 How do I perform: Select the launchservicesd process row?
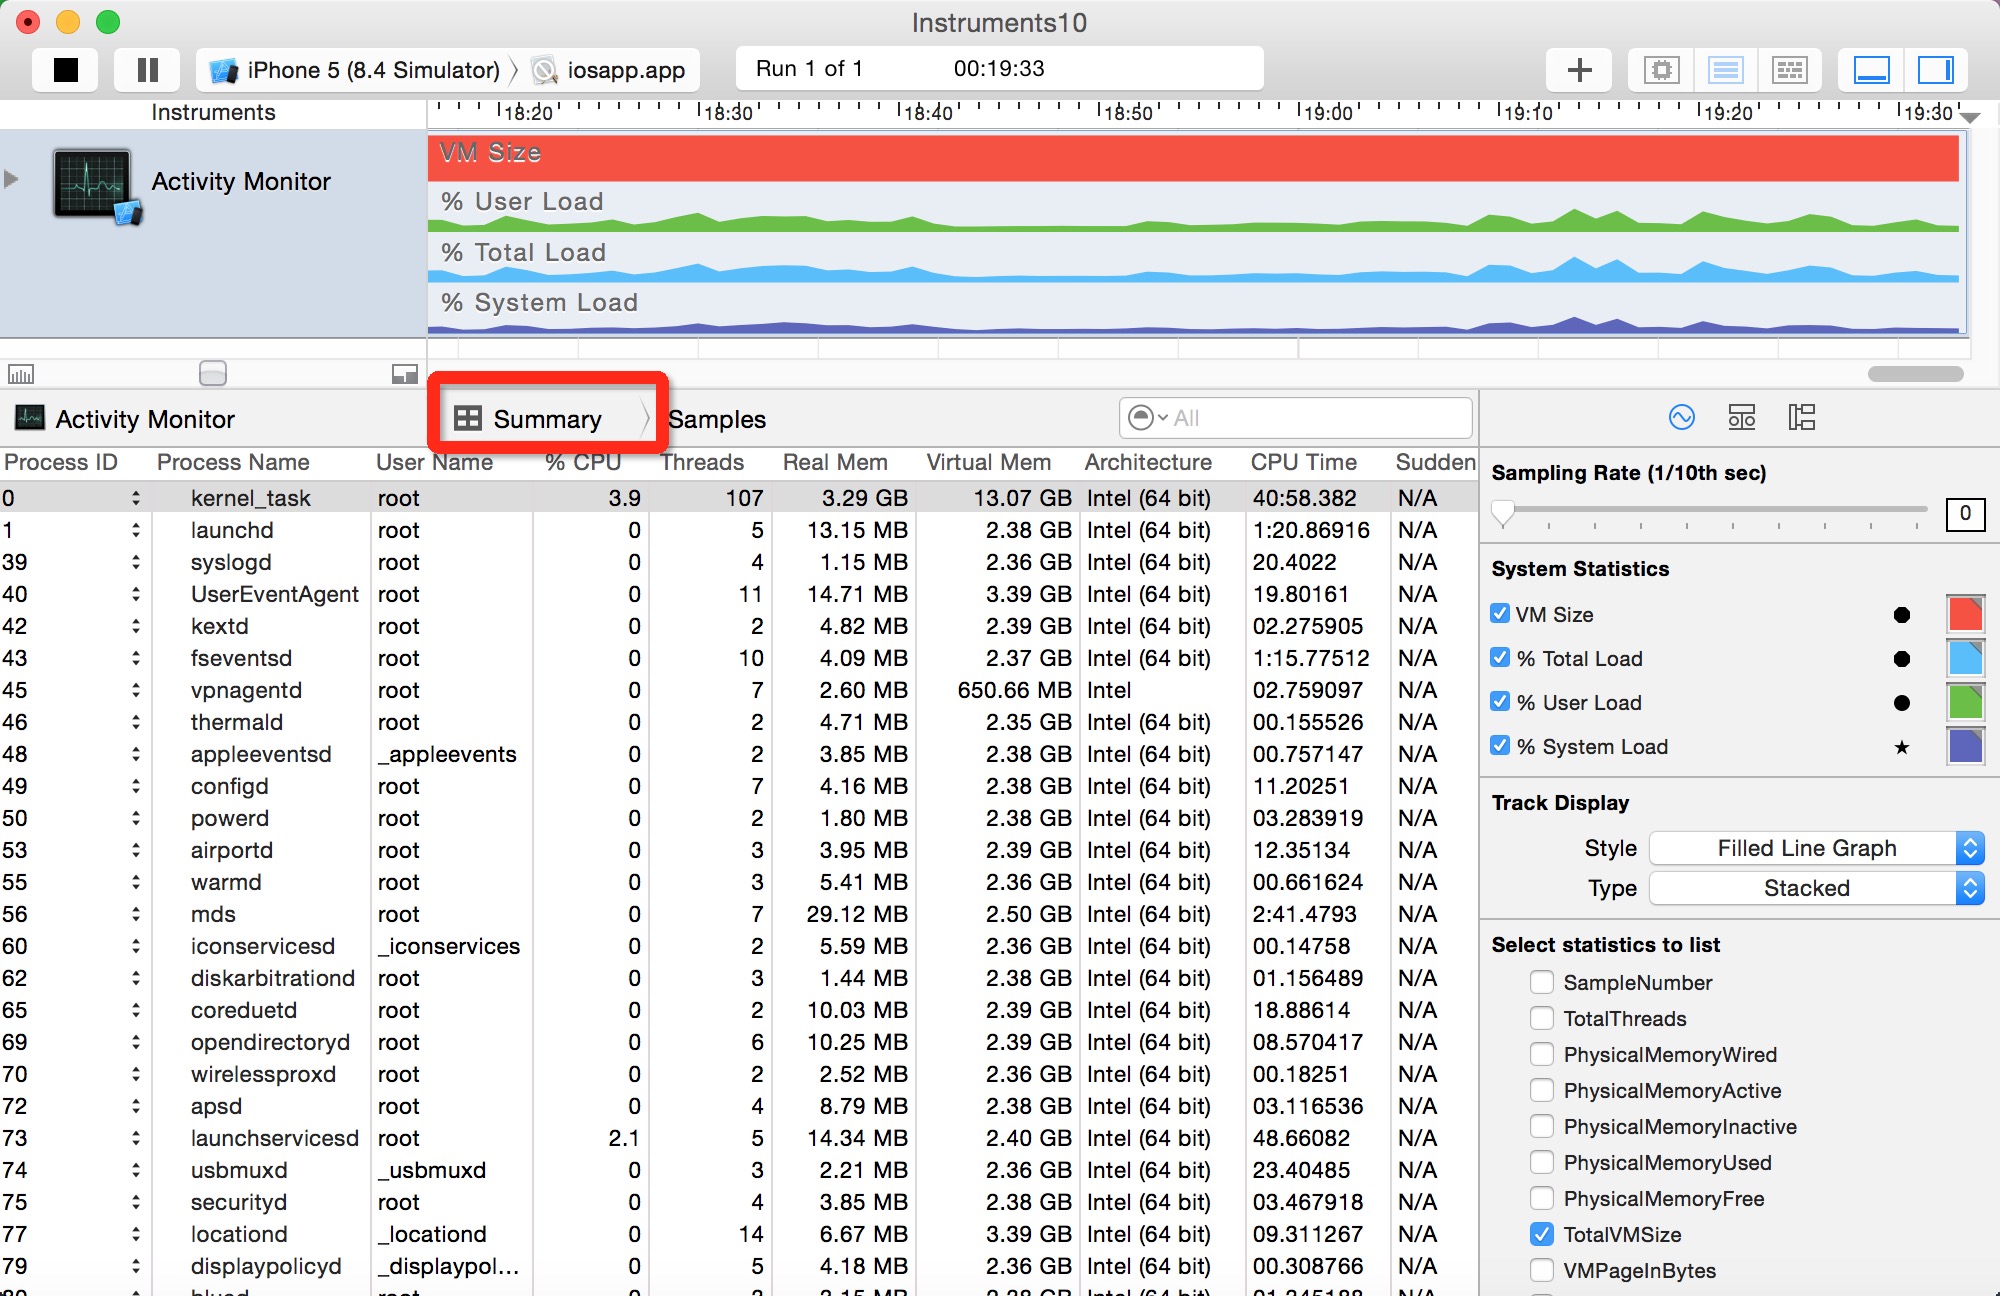pyautogui.click(x=738, y=1138)
